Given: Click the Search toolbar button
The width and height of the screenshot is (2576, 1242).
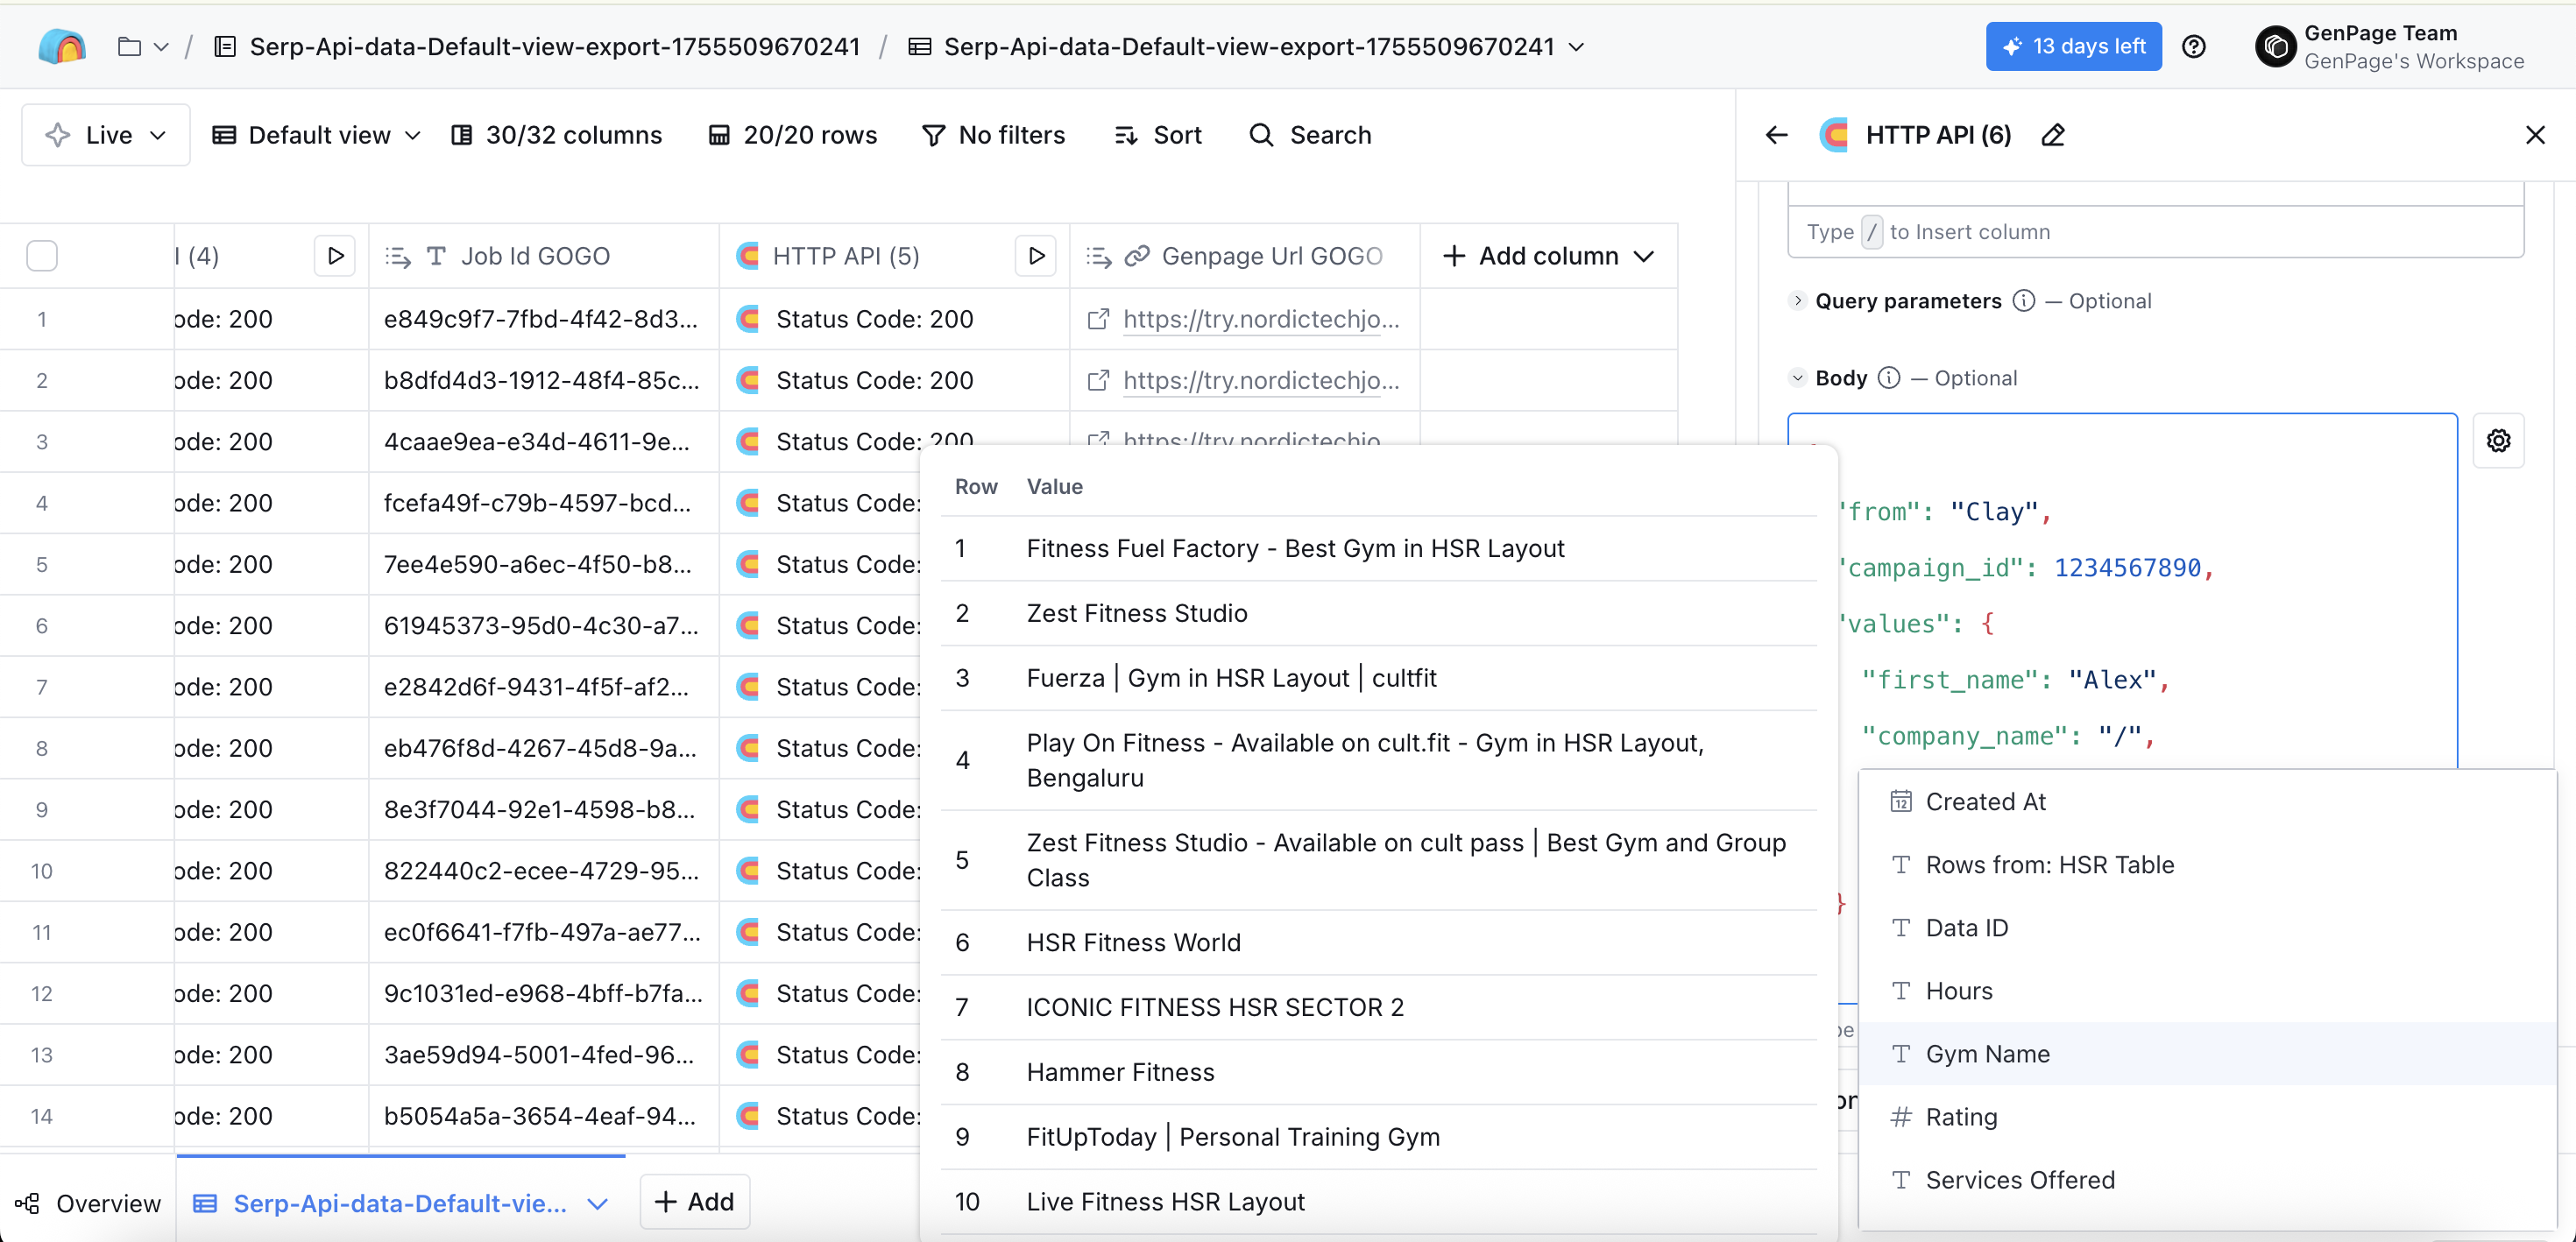Looking at the screenshot, I should pyautogui.click(x=1310, y=135).
